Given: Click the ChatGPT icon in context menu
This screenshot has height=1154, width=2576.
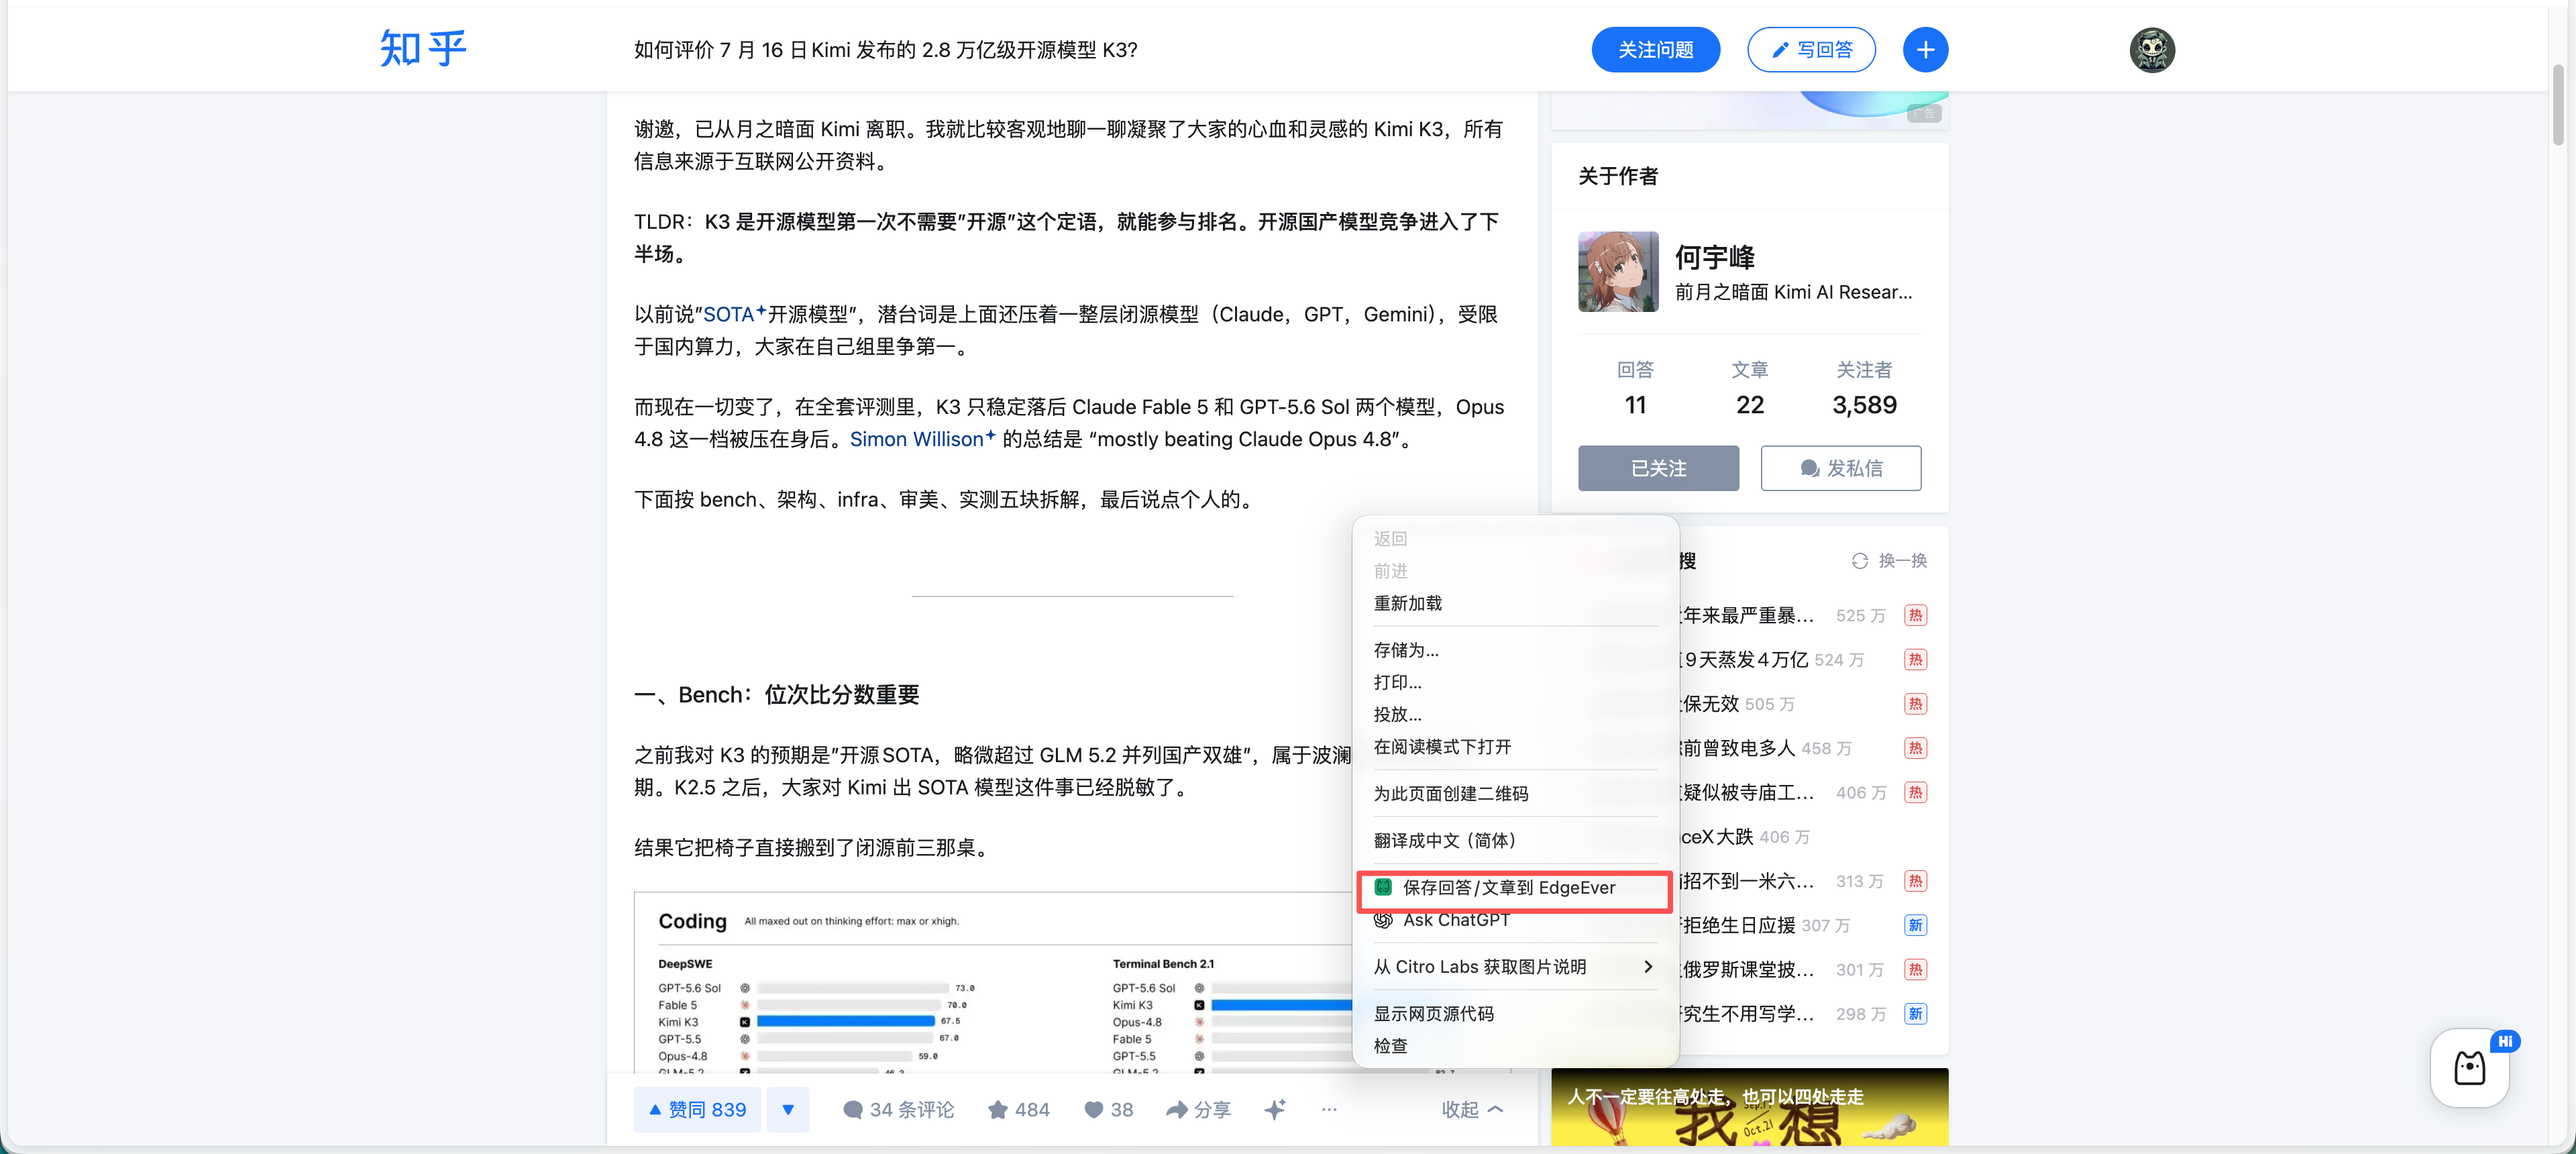Looking at the screenshot, I should click(x=1383, y=920).
